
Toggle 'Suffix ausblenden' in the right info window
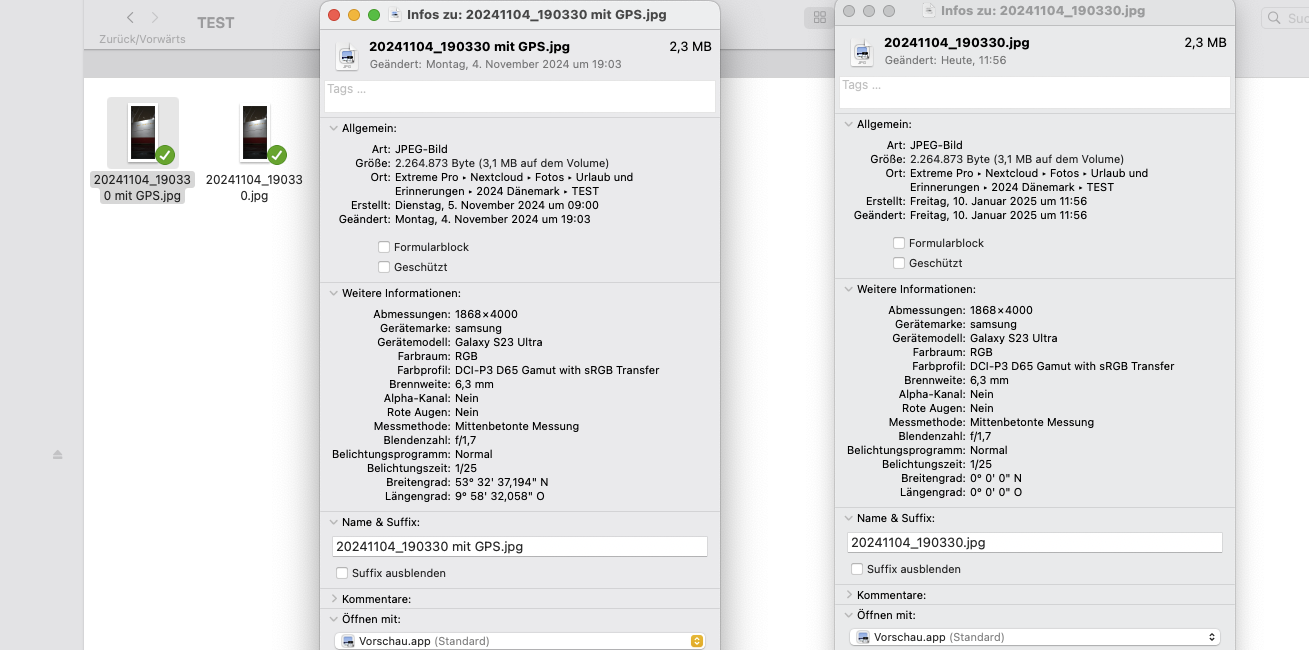coord(857,569)
